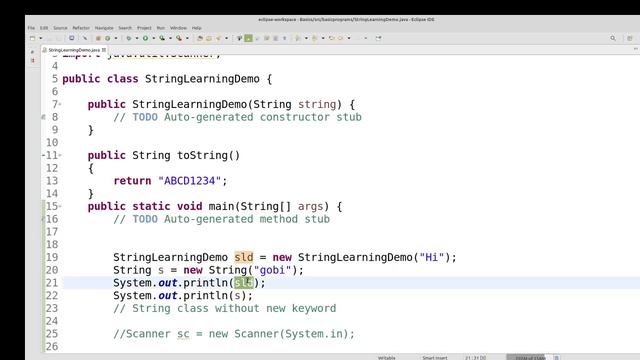
Task: Click the class name StringLearningDemo on line 5
Action: [202, 79]
